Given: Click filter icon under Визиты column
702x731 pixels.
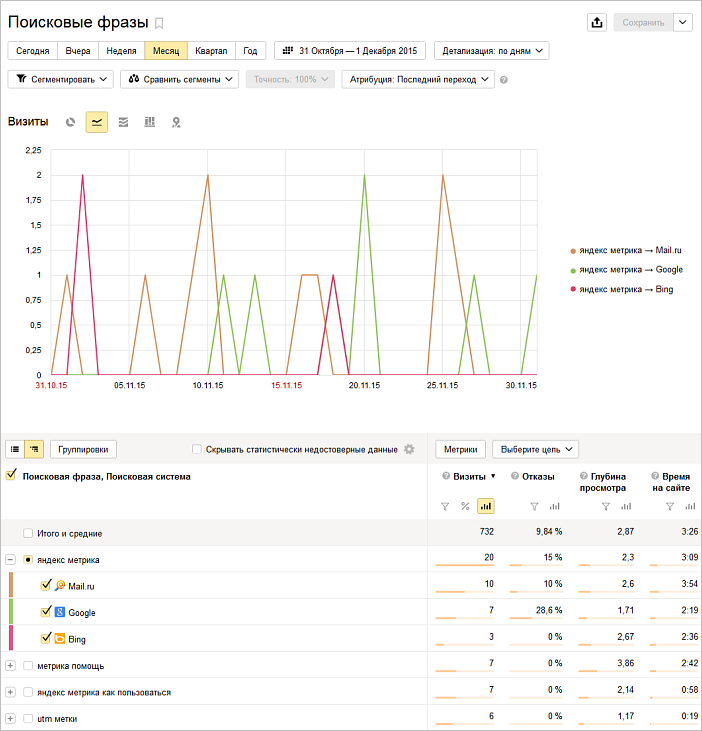Looking at the screenshot, I should 445,506.
